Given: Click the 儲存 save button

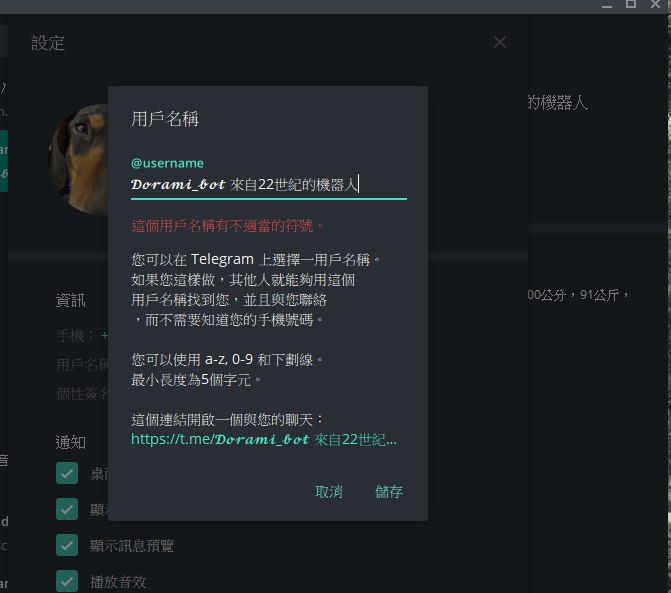Looking at the screenshot, I should tap(389, 492).
